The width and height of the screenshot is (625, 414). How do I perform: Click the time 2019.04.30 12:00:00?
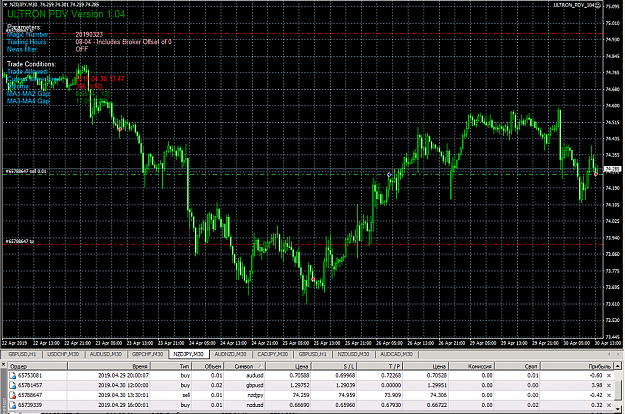pyautogui.click(x=123, y=385)
